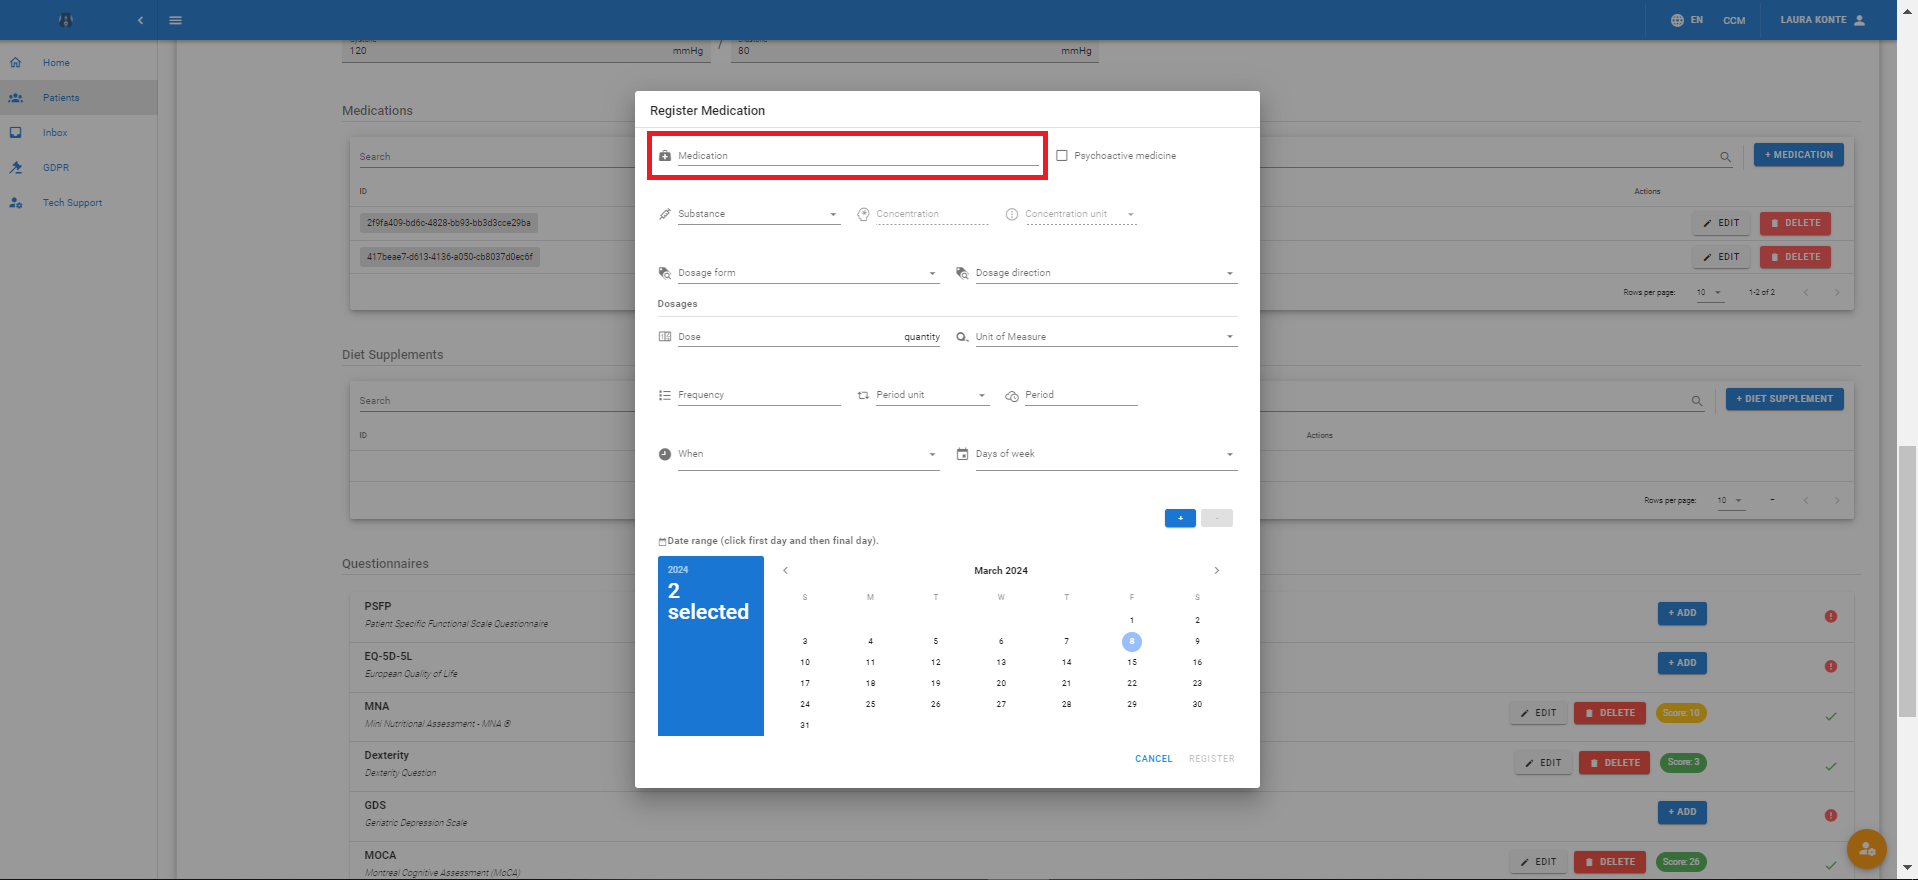This screenshot has width=1918, height=880.
Task: Open the Concentration unit dropdown
Action: point(1080,214)
